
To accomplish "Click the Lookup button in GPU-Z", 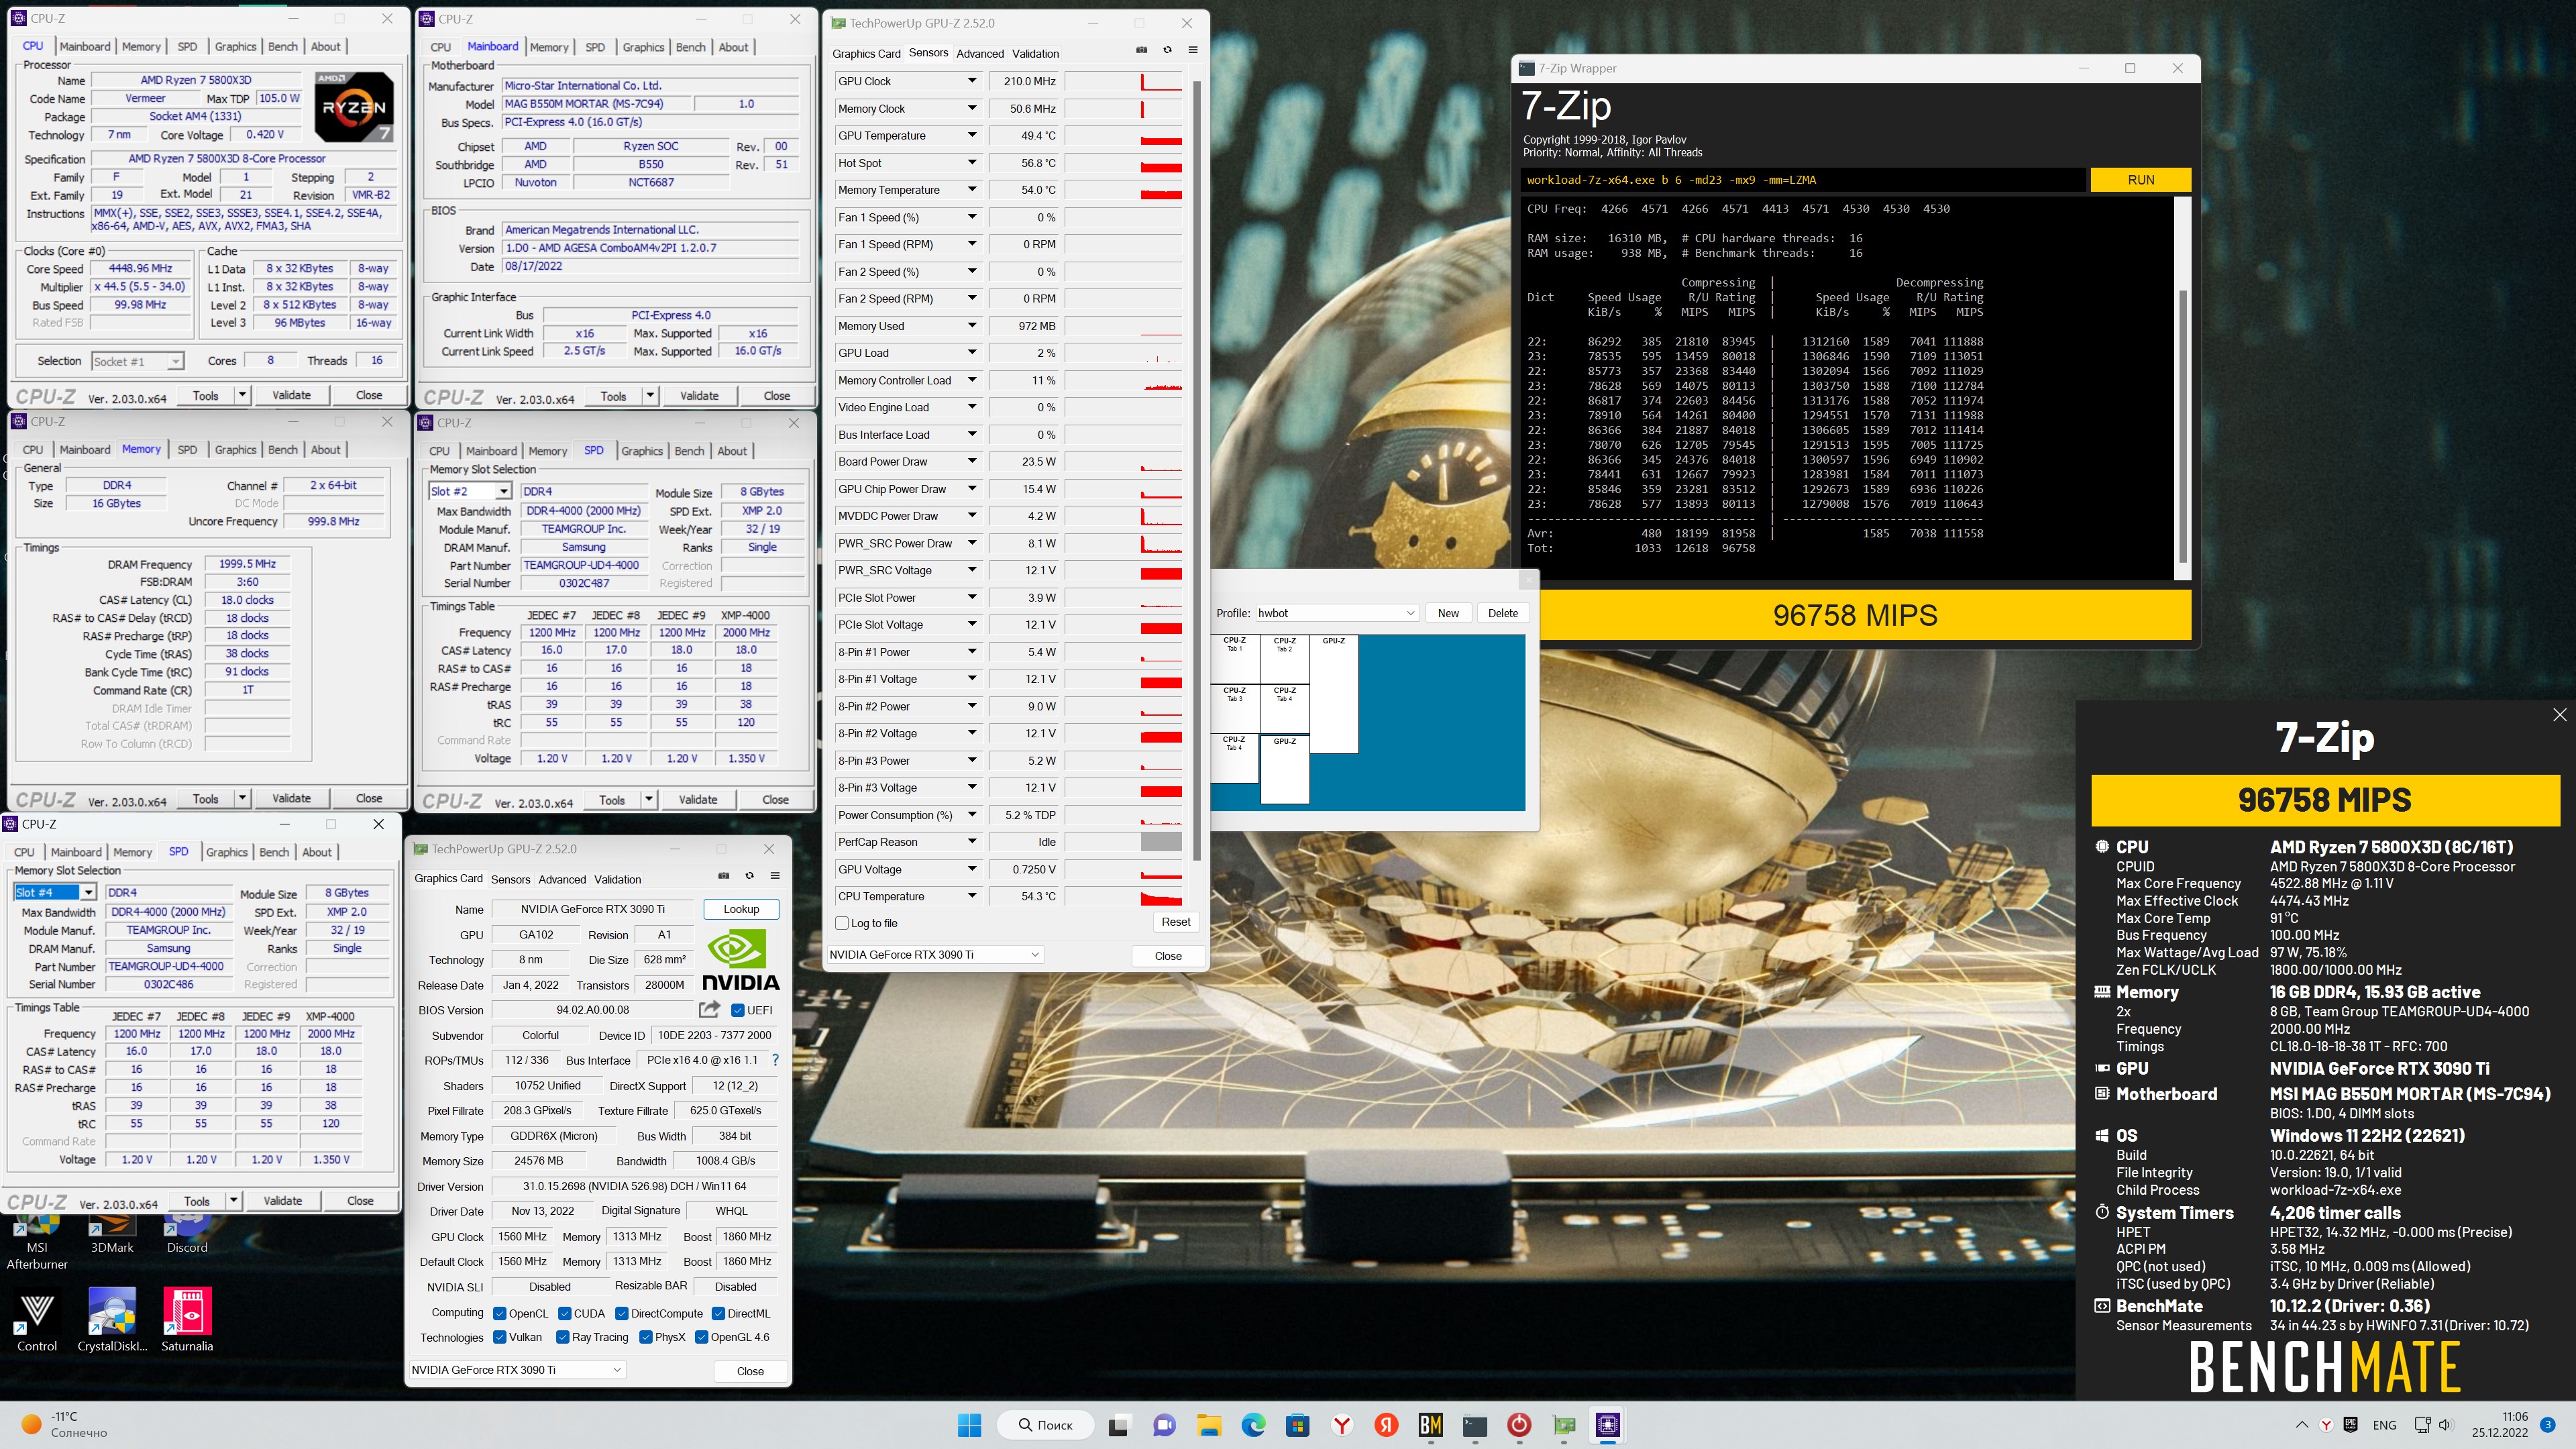I will 741,909.
